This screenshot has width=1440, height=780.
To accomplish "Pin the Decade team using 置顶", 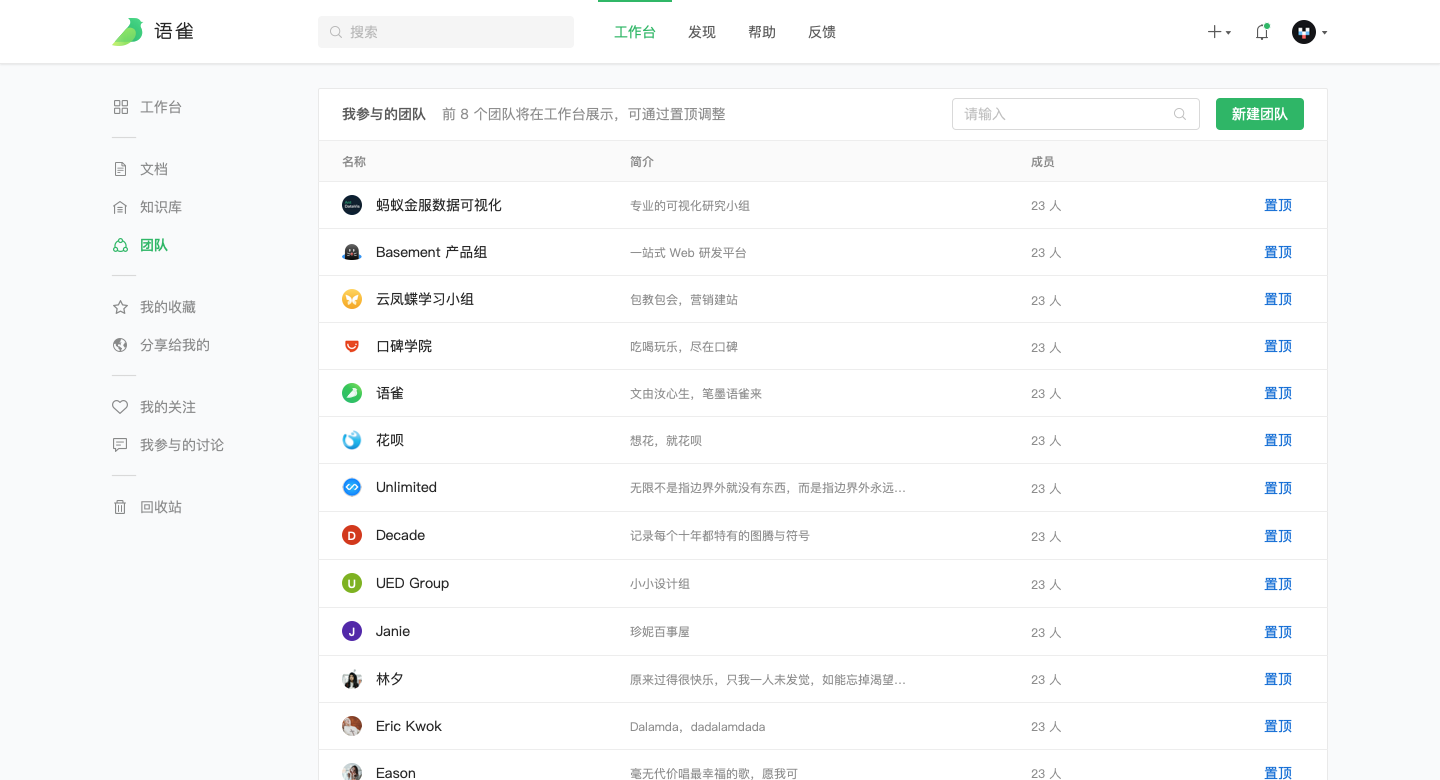I will pos(1278,536).
